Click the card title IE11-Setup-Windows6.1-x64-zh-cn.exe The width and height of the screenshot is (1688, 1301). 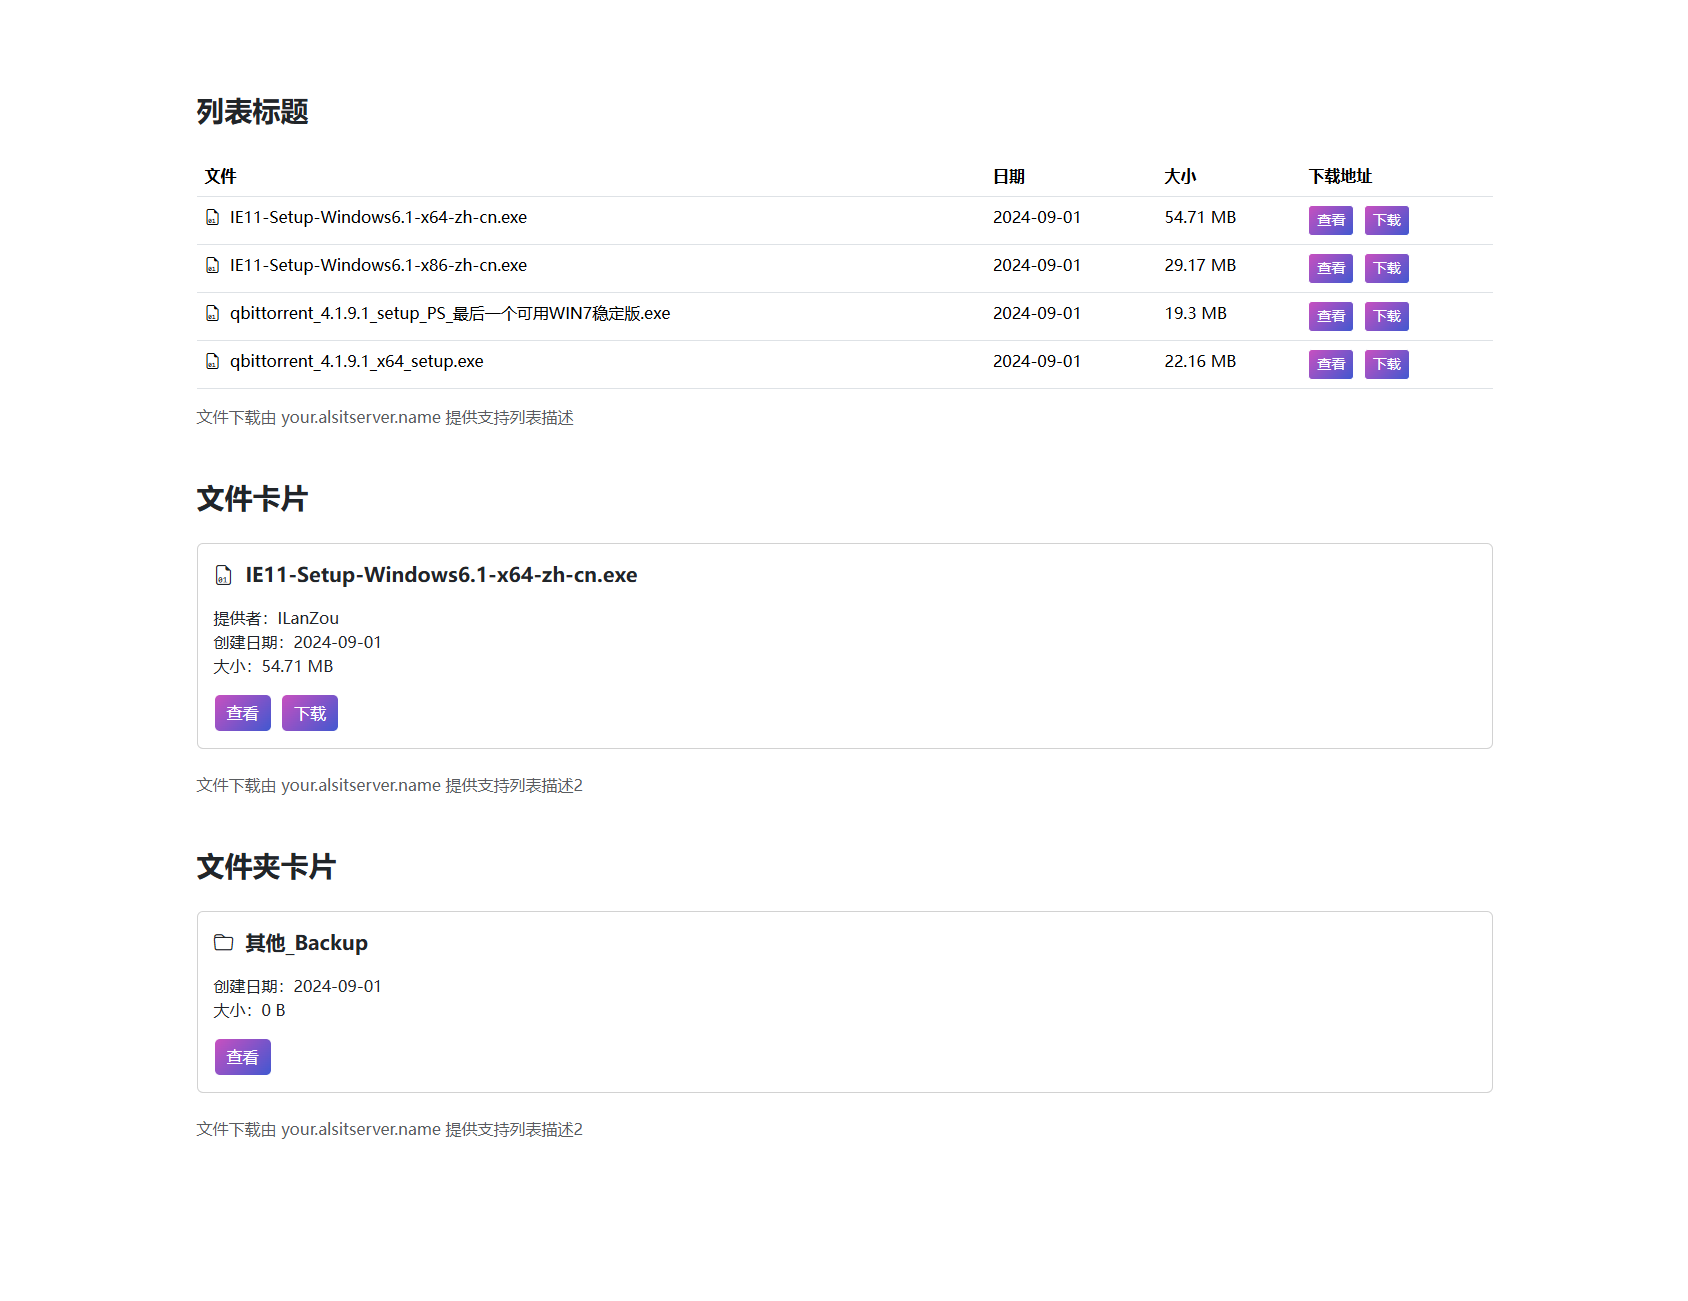point(441,575)
